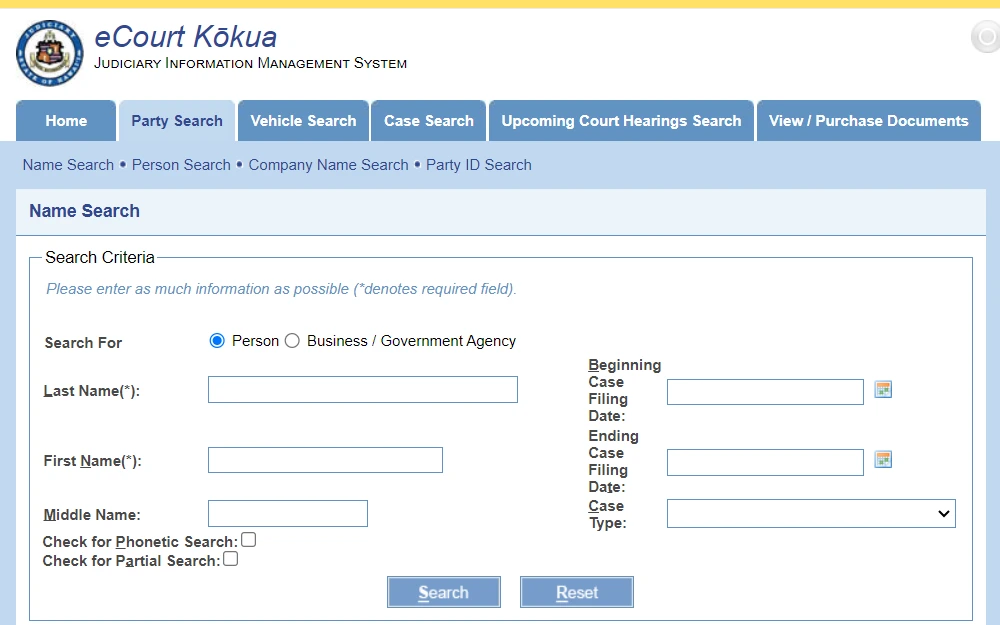
Task: Focus the Middle Name input field
Action: (x=288, y=513)
